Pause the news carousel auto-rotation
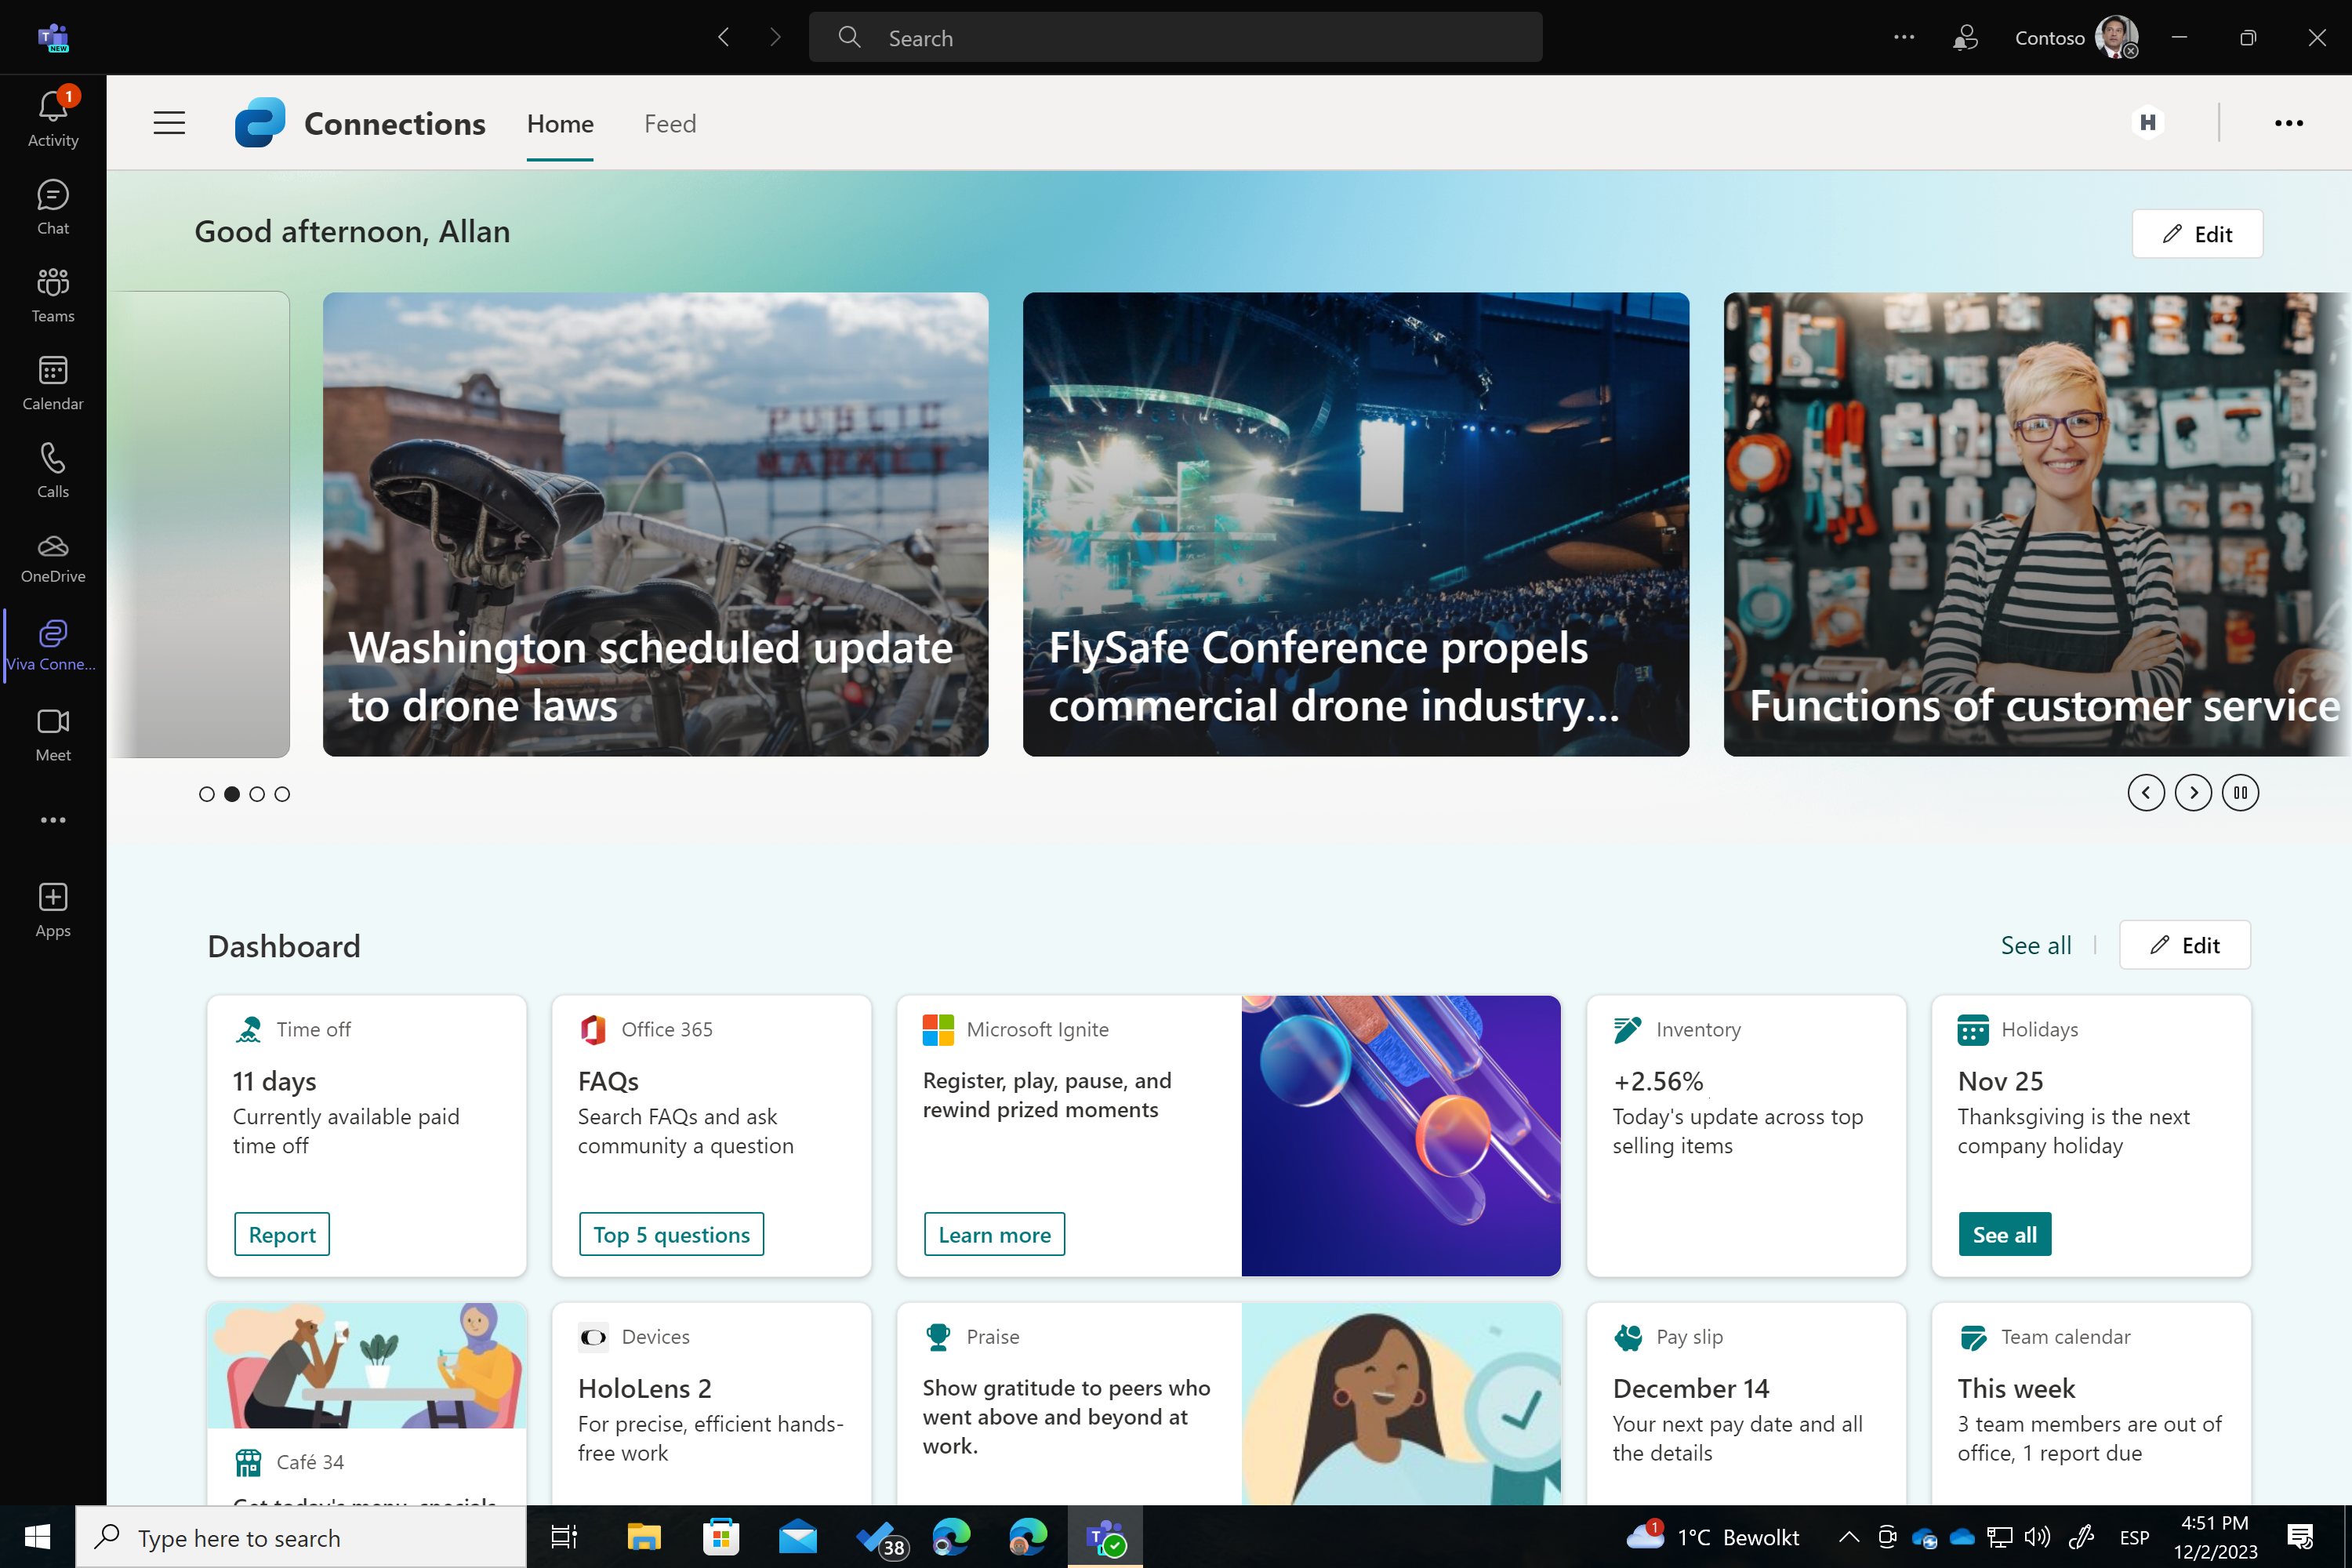The image size is (2352, 1568). [2240, 792]
